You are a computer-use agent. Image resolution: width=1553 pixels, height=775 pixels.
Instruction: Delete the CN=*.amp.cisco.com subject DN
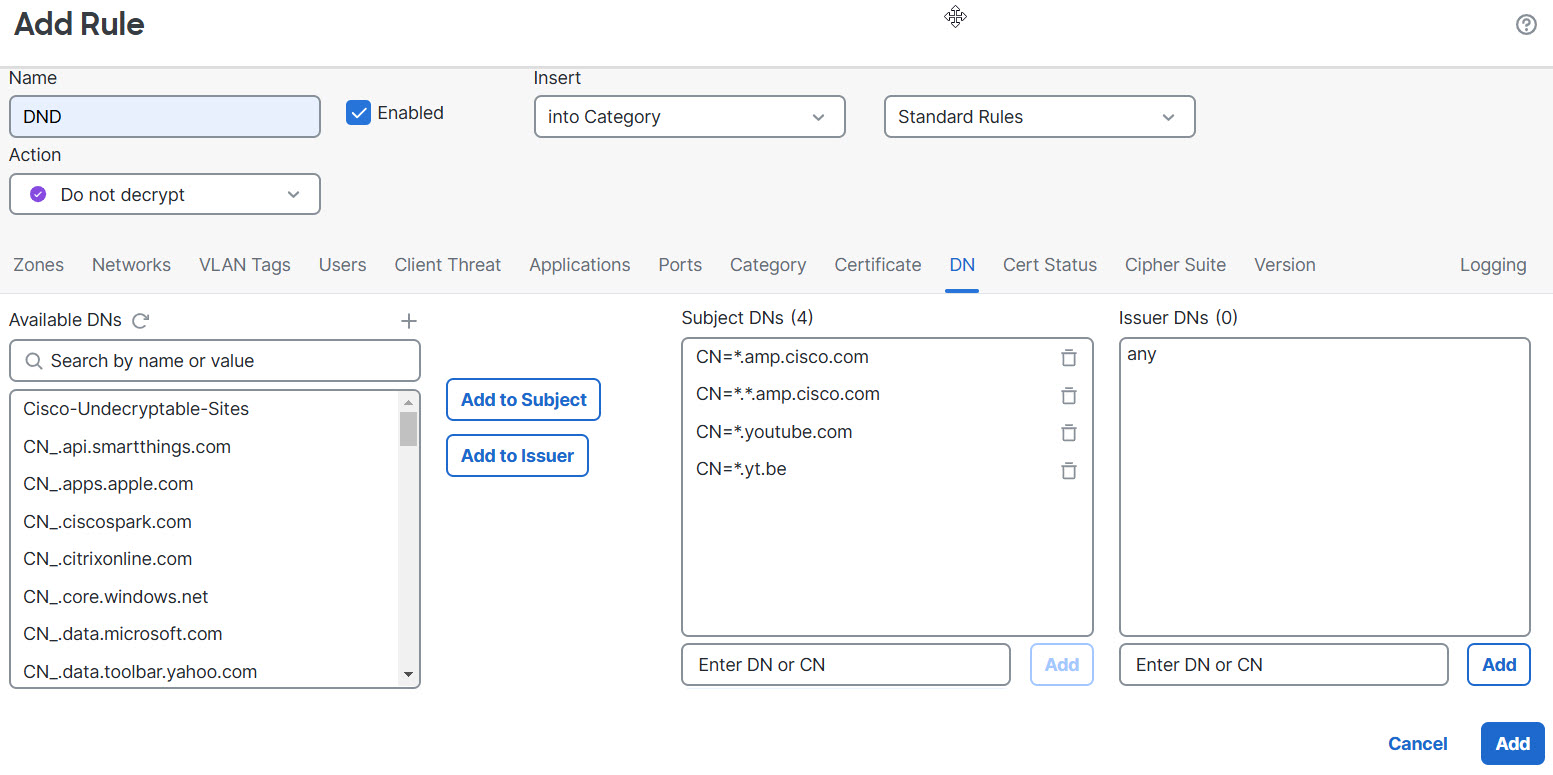point(1068,357)
